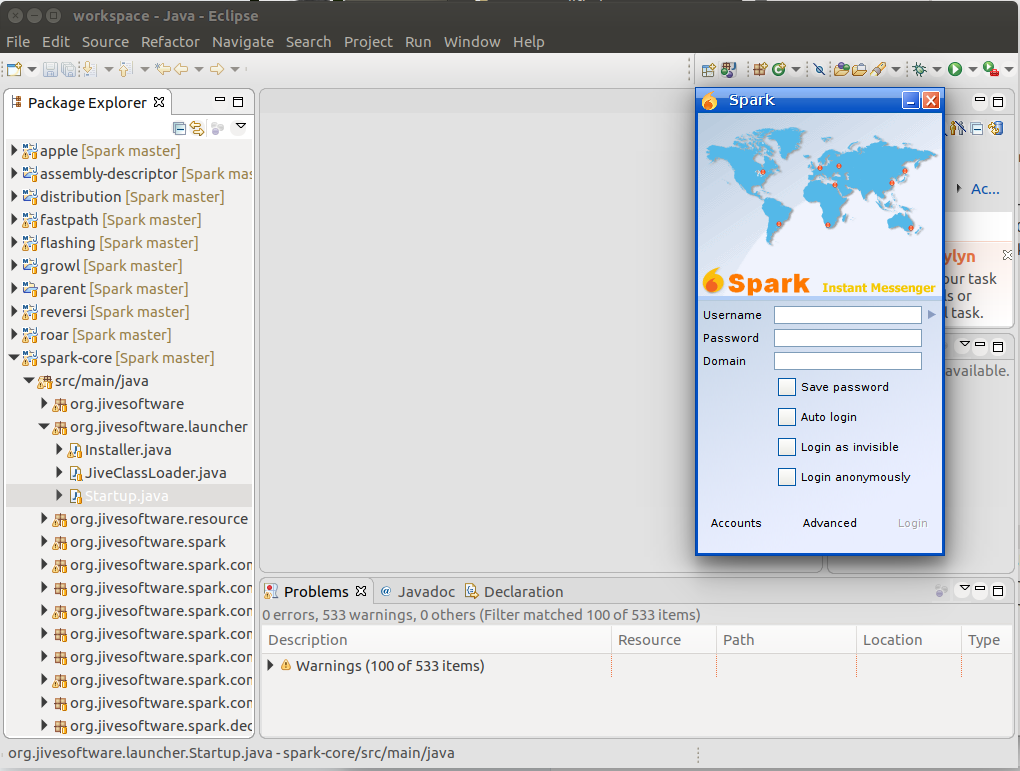This screenshot has width=1020, height=771.
Task: Maximize the Problems view panel
Action: (998, 590)
